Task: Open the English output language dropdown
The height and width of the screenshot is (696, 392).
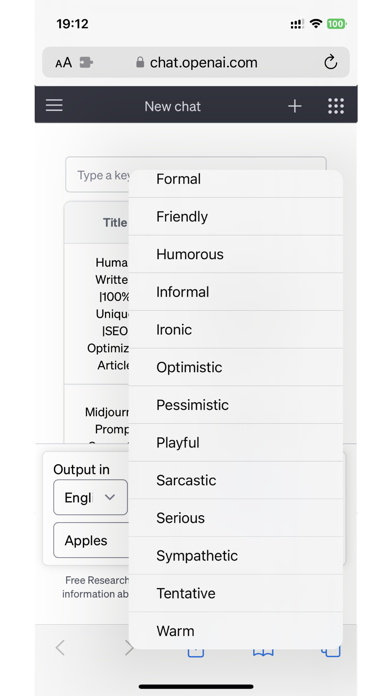Action: [x=91, y=497]
